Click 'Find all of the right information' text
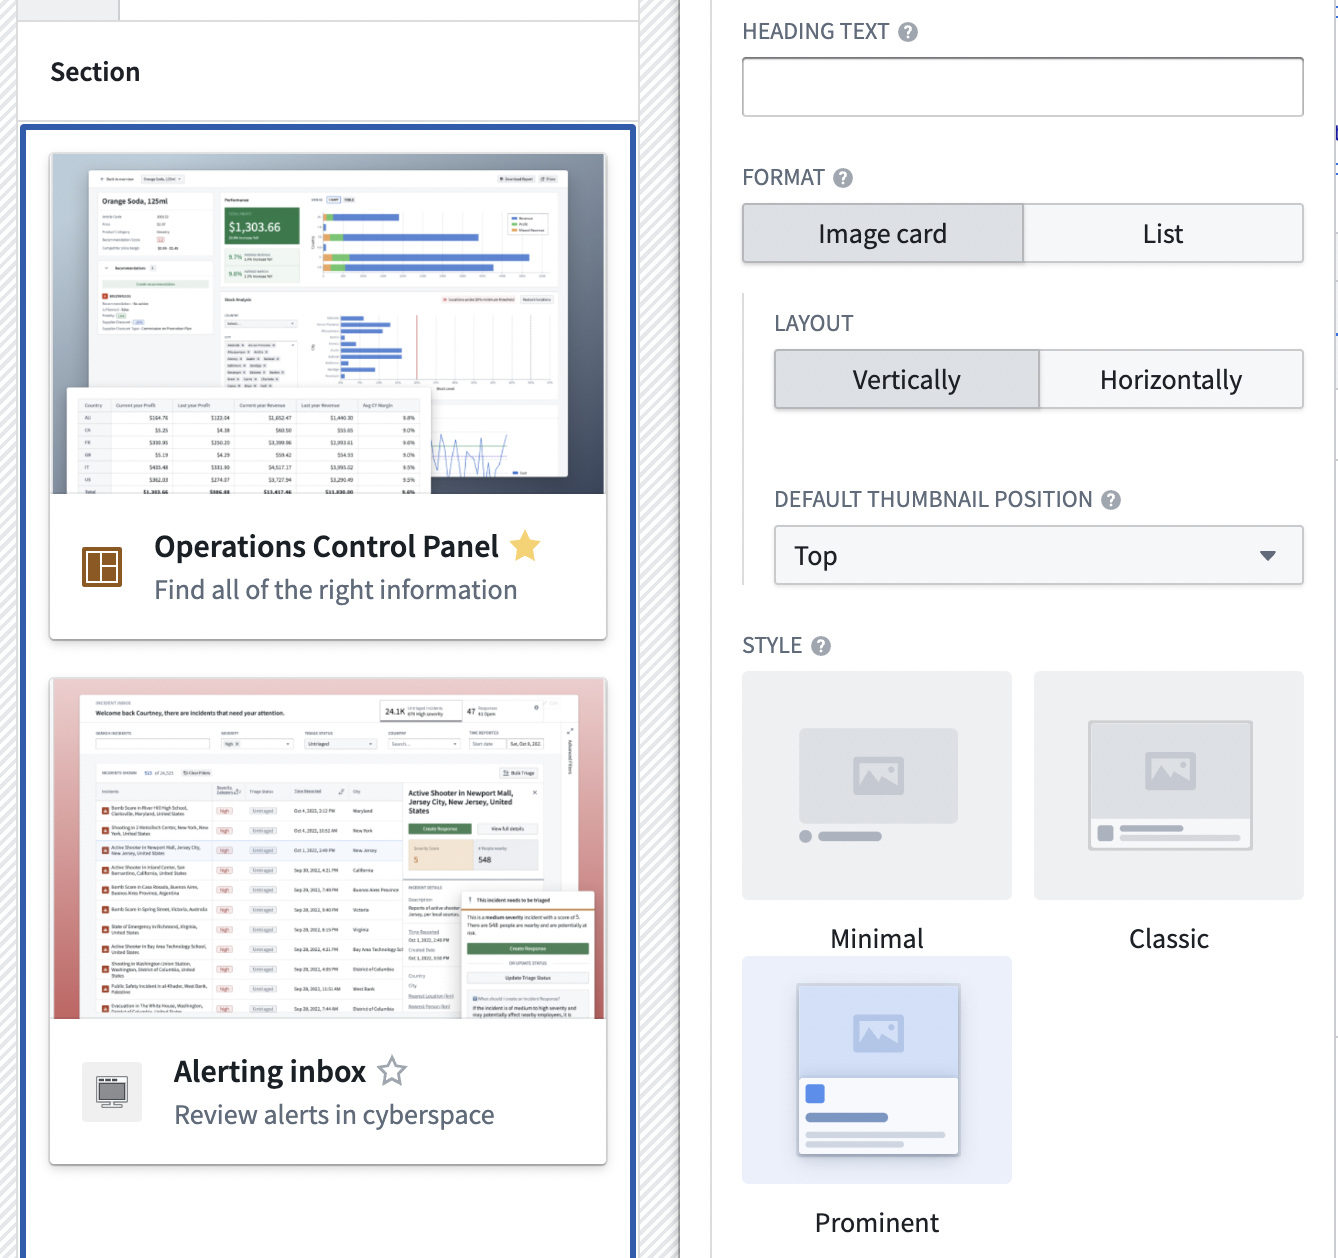 [336, 590]
